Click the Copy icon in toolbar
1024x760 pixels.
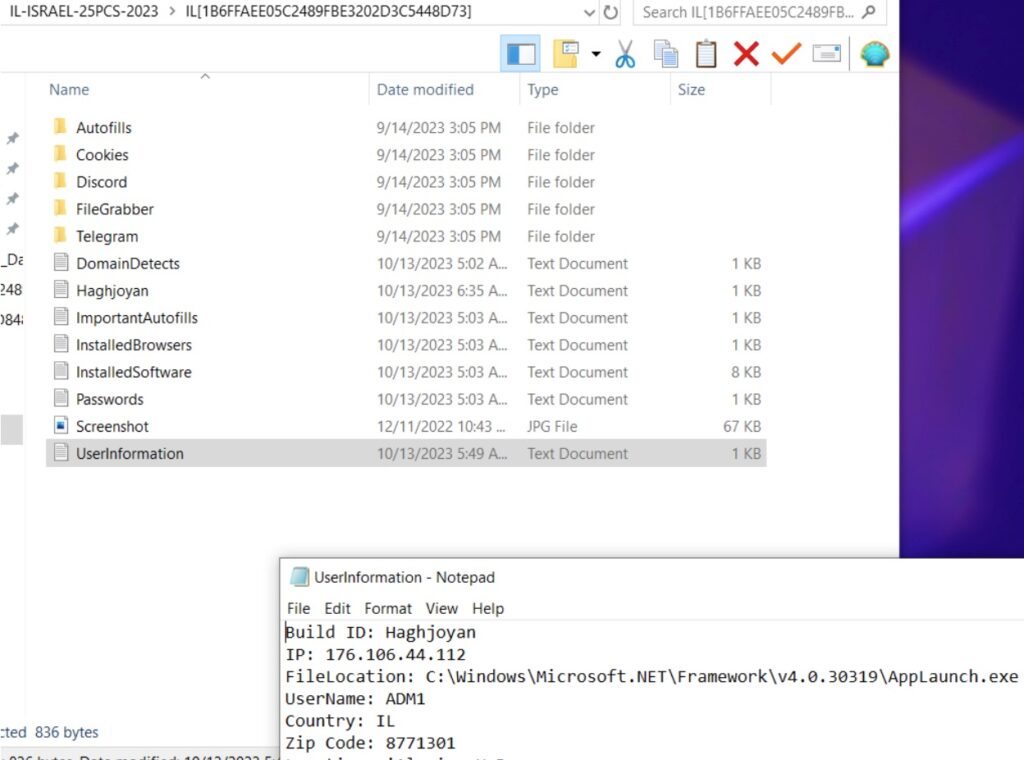click(x=665, y=54)
